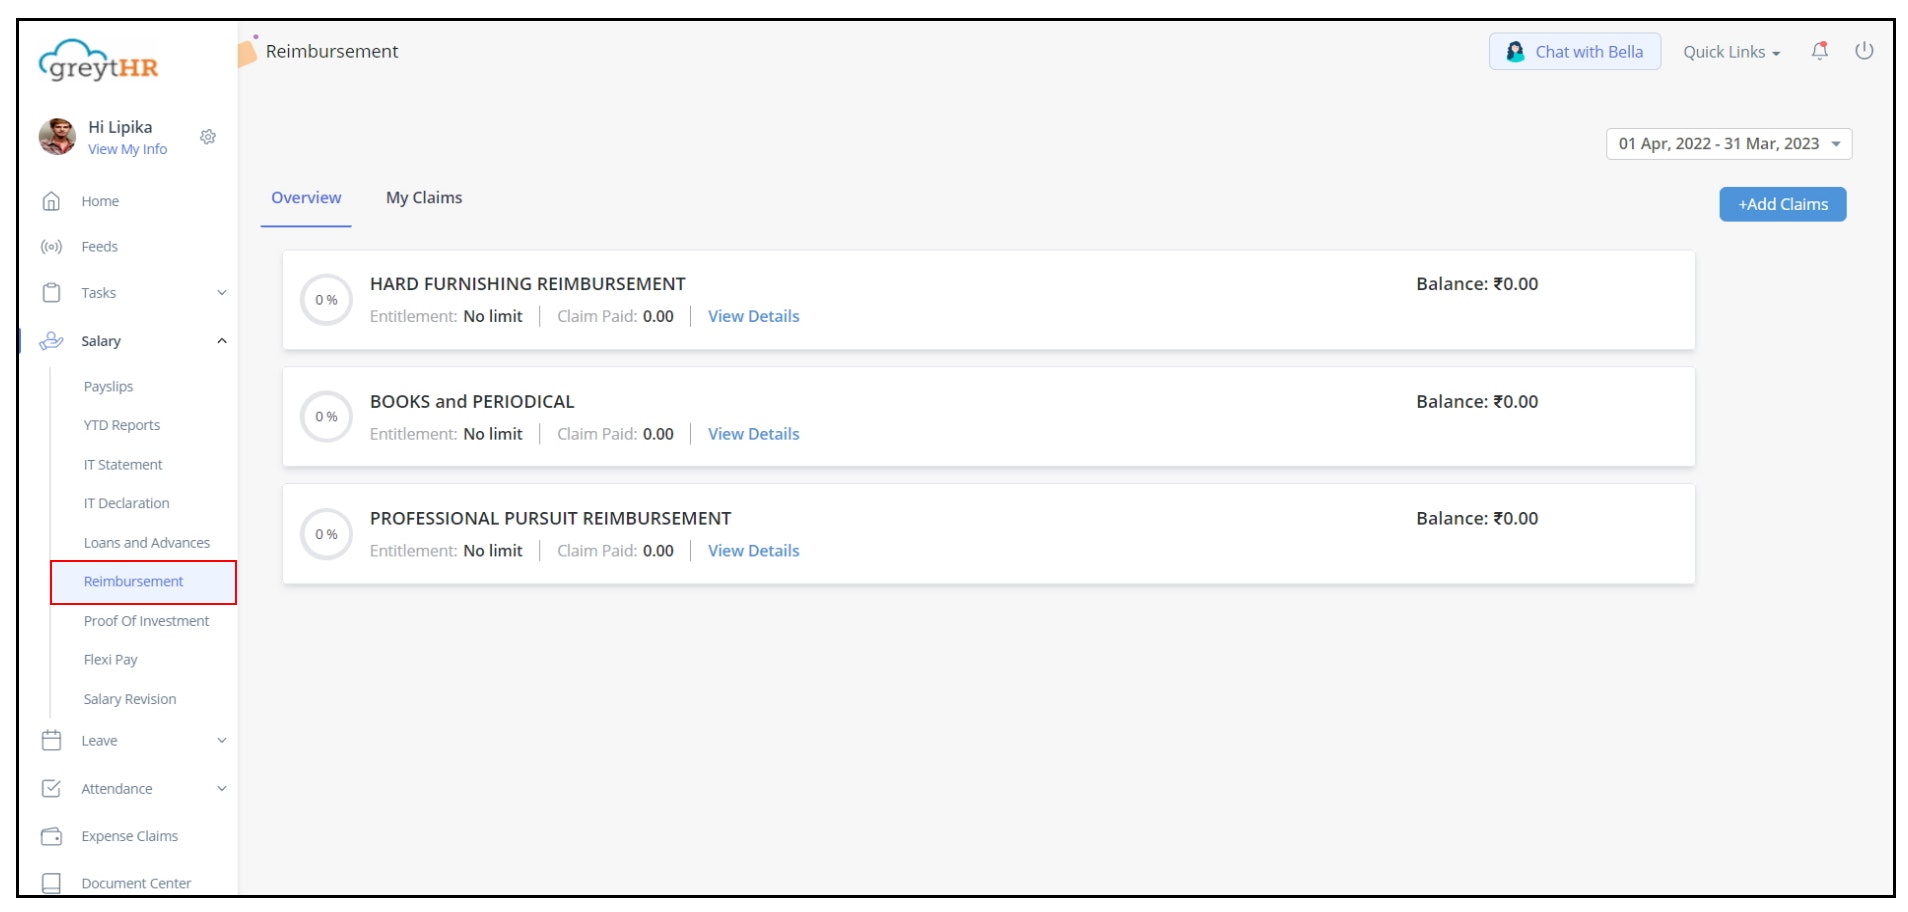Open Expense Claims sidebar label
1908x912 pixels.
[x=130, y=836]
